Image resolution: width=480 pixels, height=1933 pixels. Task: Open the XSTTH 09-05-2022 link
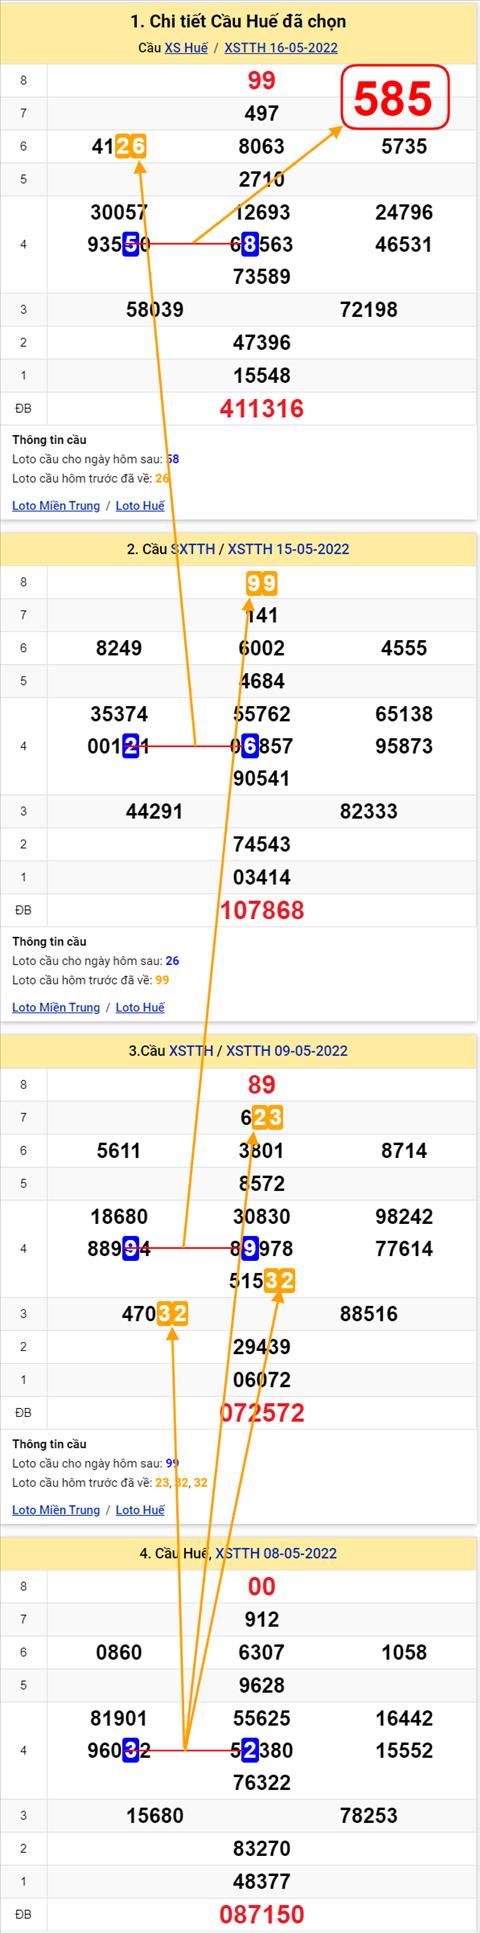[287, 1051]
